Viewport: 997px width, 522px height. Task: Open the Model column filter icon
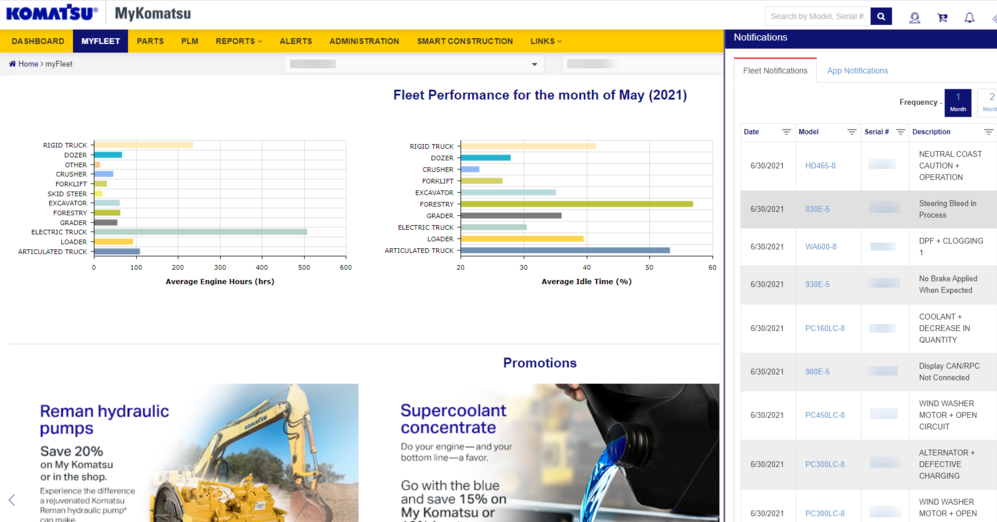pyautogui.click(x=851, y=132)
